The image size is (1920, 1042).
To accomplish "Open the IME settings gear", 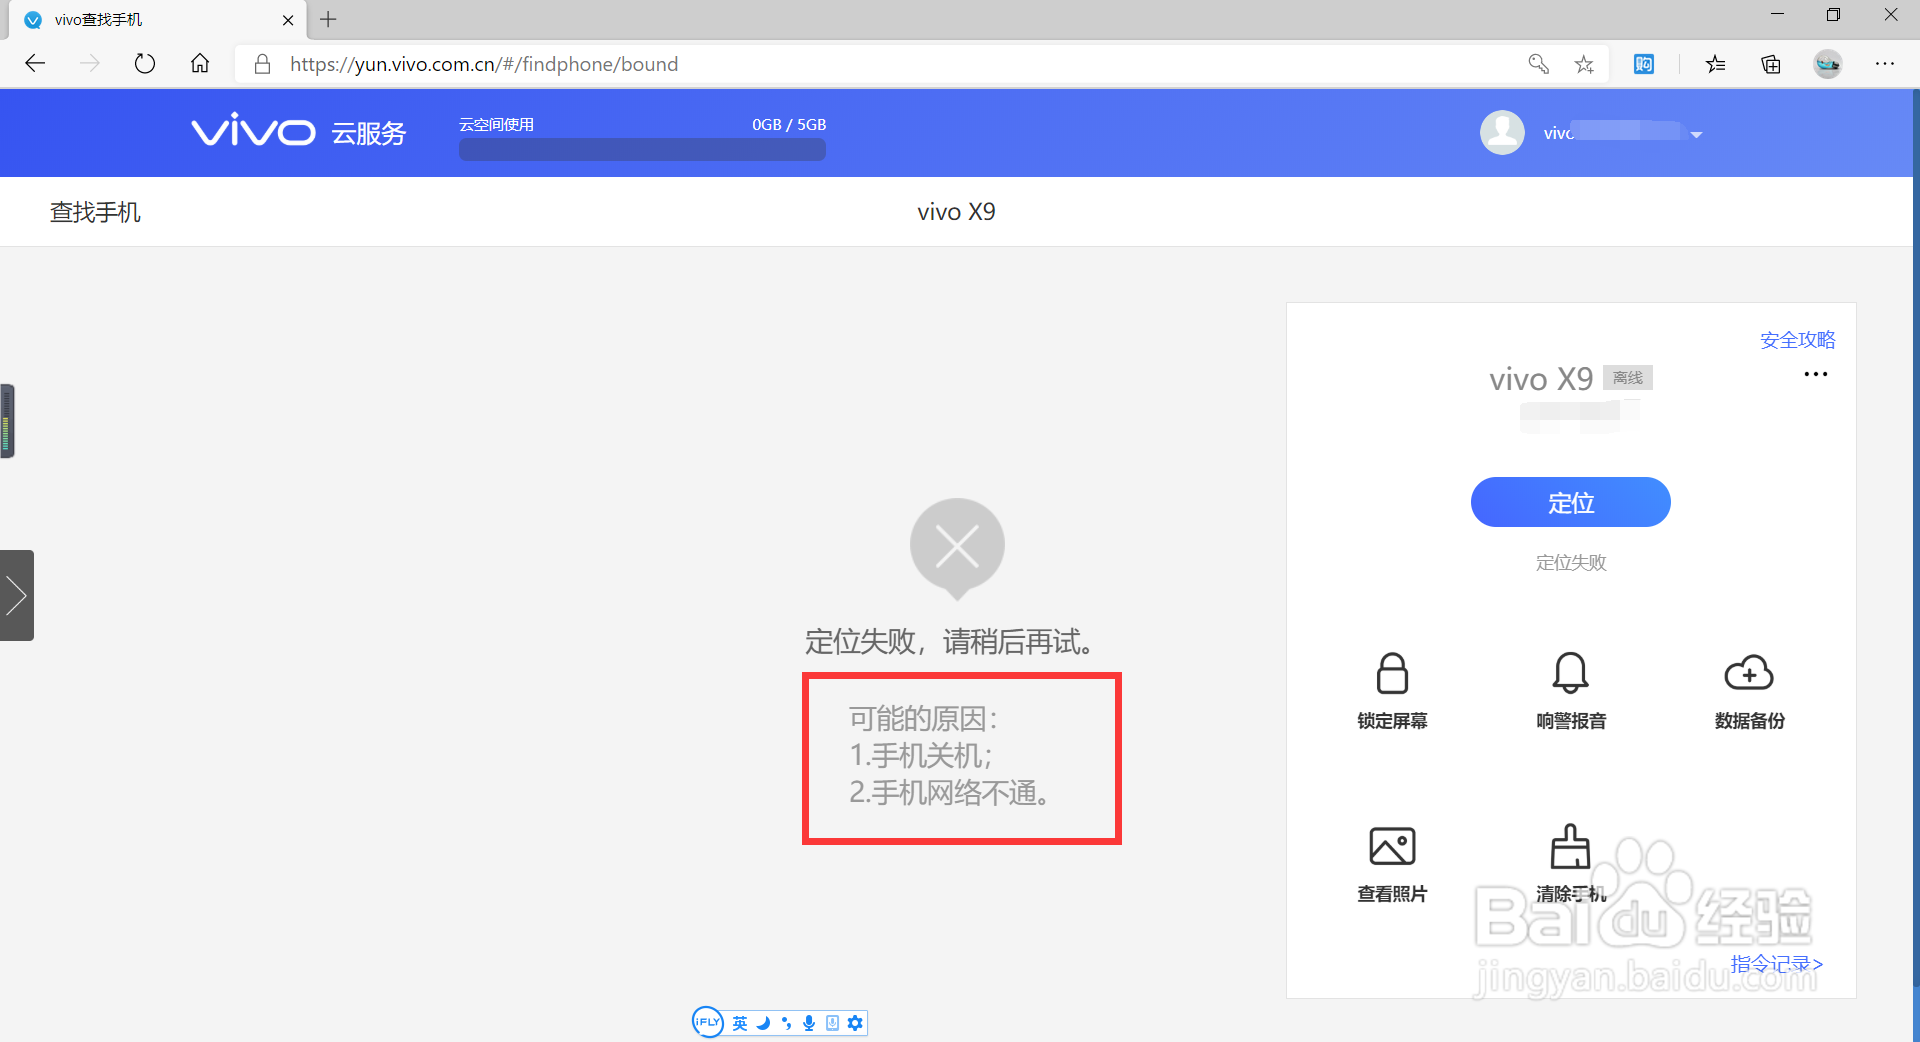I will (855, 1023).
